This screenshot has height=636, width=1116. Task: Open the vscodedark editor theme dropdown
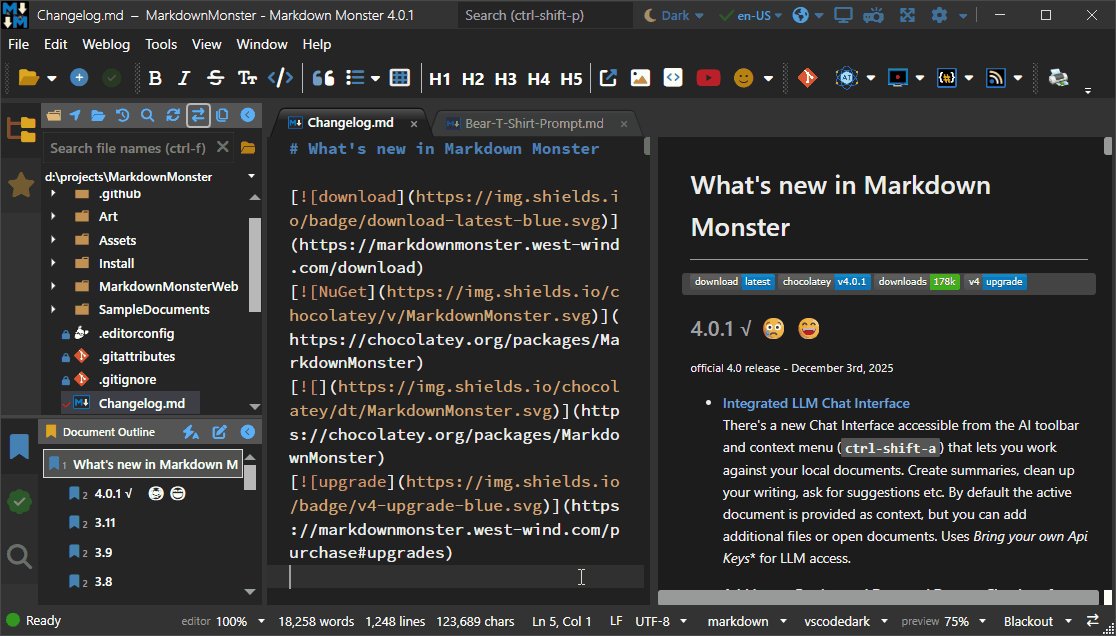(x=884, y=621)
